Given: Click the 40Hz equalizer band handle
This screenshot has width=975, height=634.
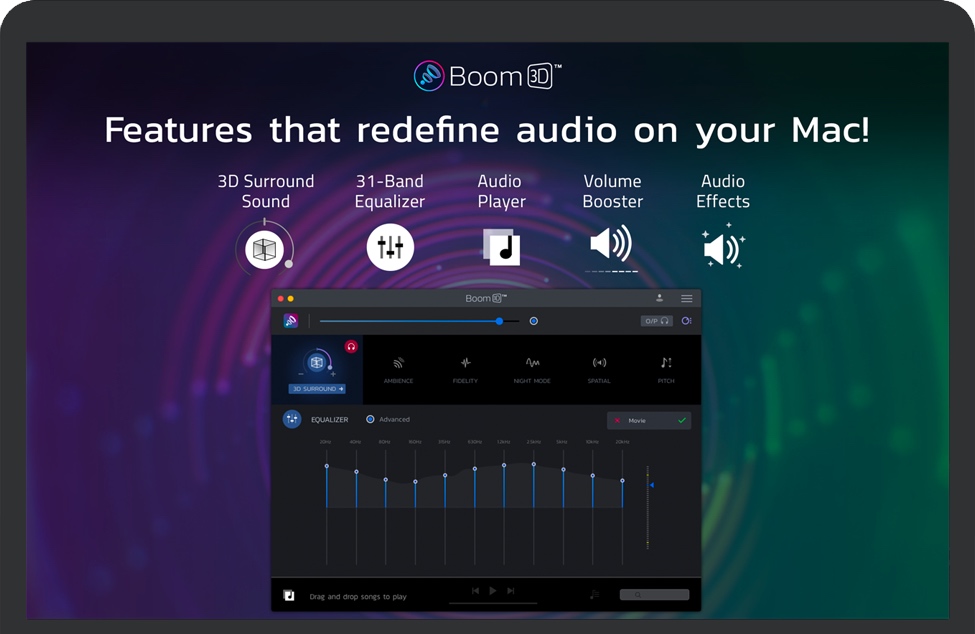Looking at the screenshot, I should [x=356, y=472].
